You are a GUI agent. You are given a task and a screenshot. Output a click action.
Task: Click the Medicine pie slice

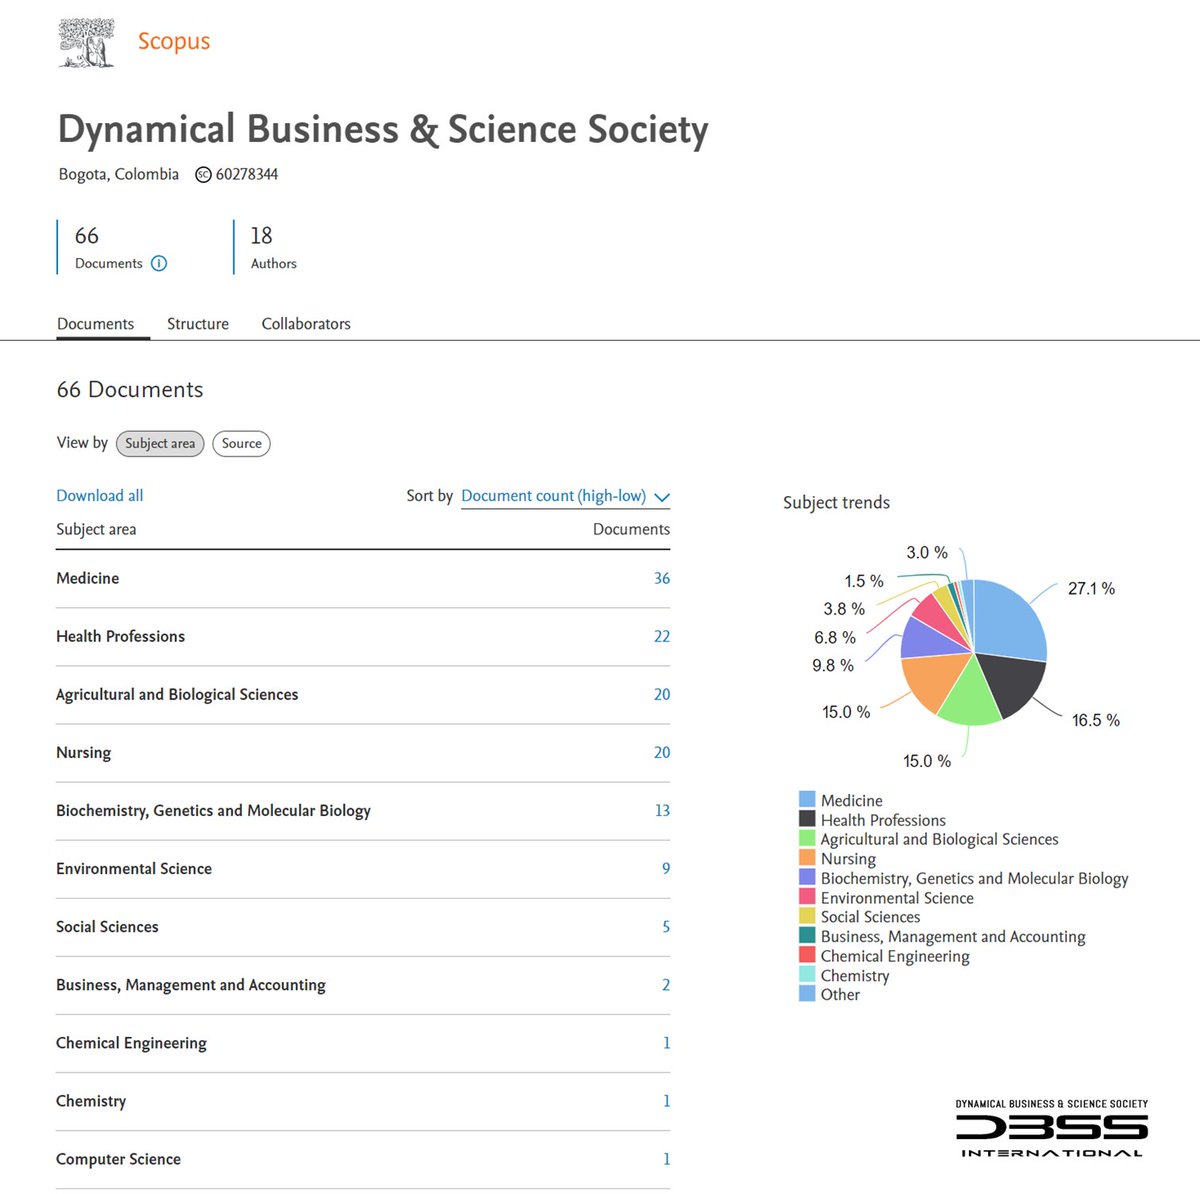(1008, 620)
